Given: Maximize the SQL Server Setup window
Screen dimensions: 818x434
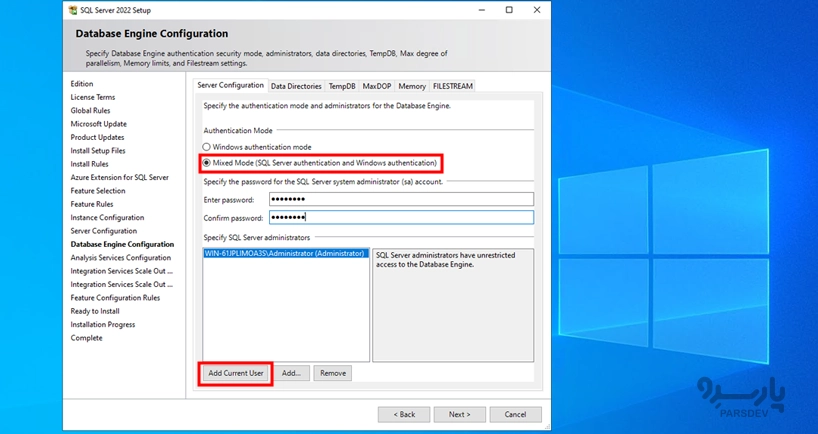Looking at the screenshot, I should point(509,10).
